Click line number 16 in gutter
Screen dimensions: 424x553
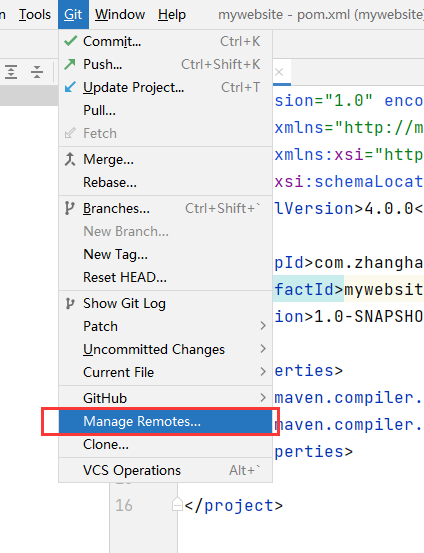coord(123,505)
